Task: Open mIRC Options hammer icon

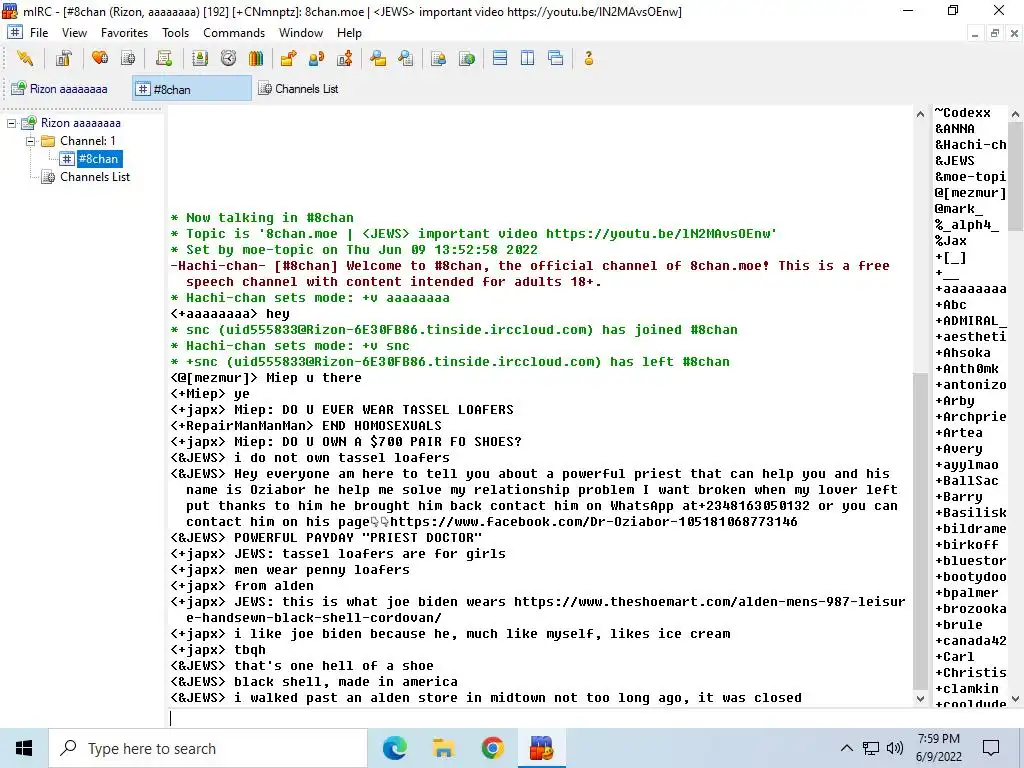Action: tap(63, 59)
